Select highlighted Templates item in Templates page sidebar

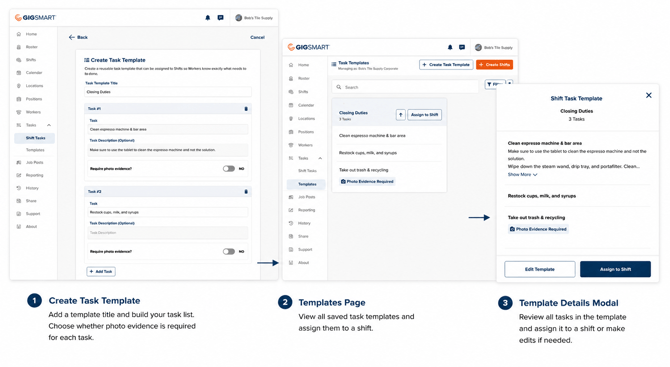[x=306, y=184]
